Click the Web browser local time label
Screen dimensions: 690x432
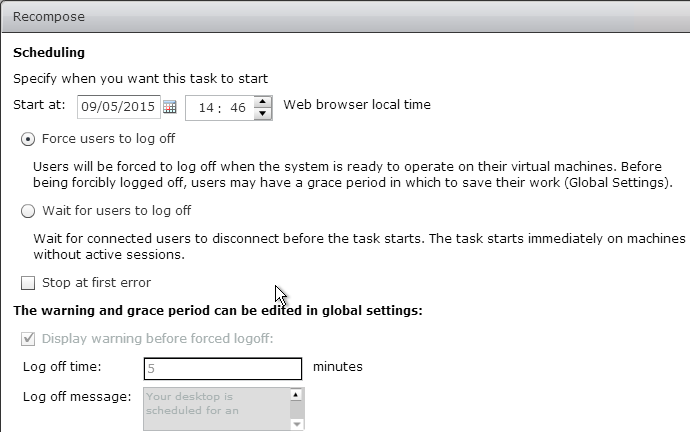click(x=357, y=105)
